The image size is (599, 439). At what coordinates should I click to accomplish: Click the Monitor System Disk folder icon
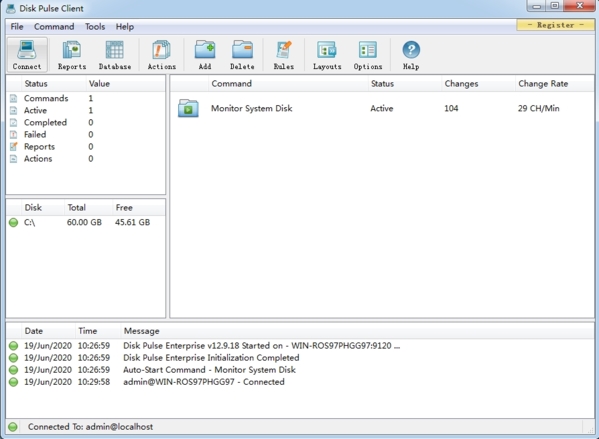[x=188, y=108]
